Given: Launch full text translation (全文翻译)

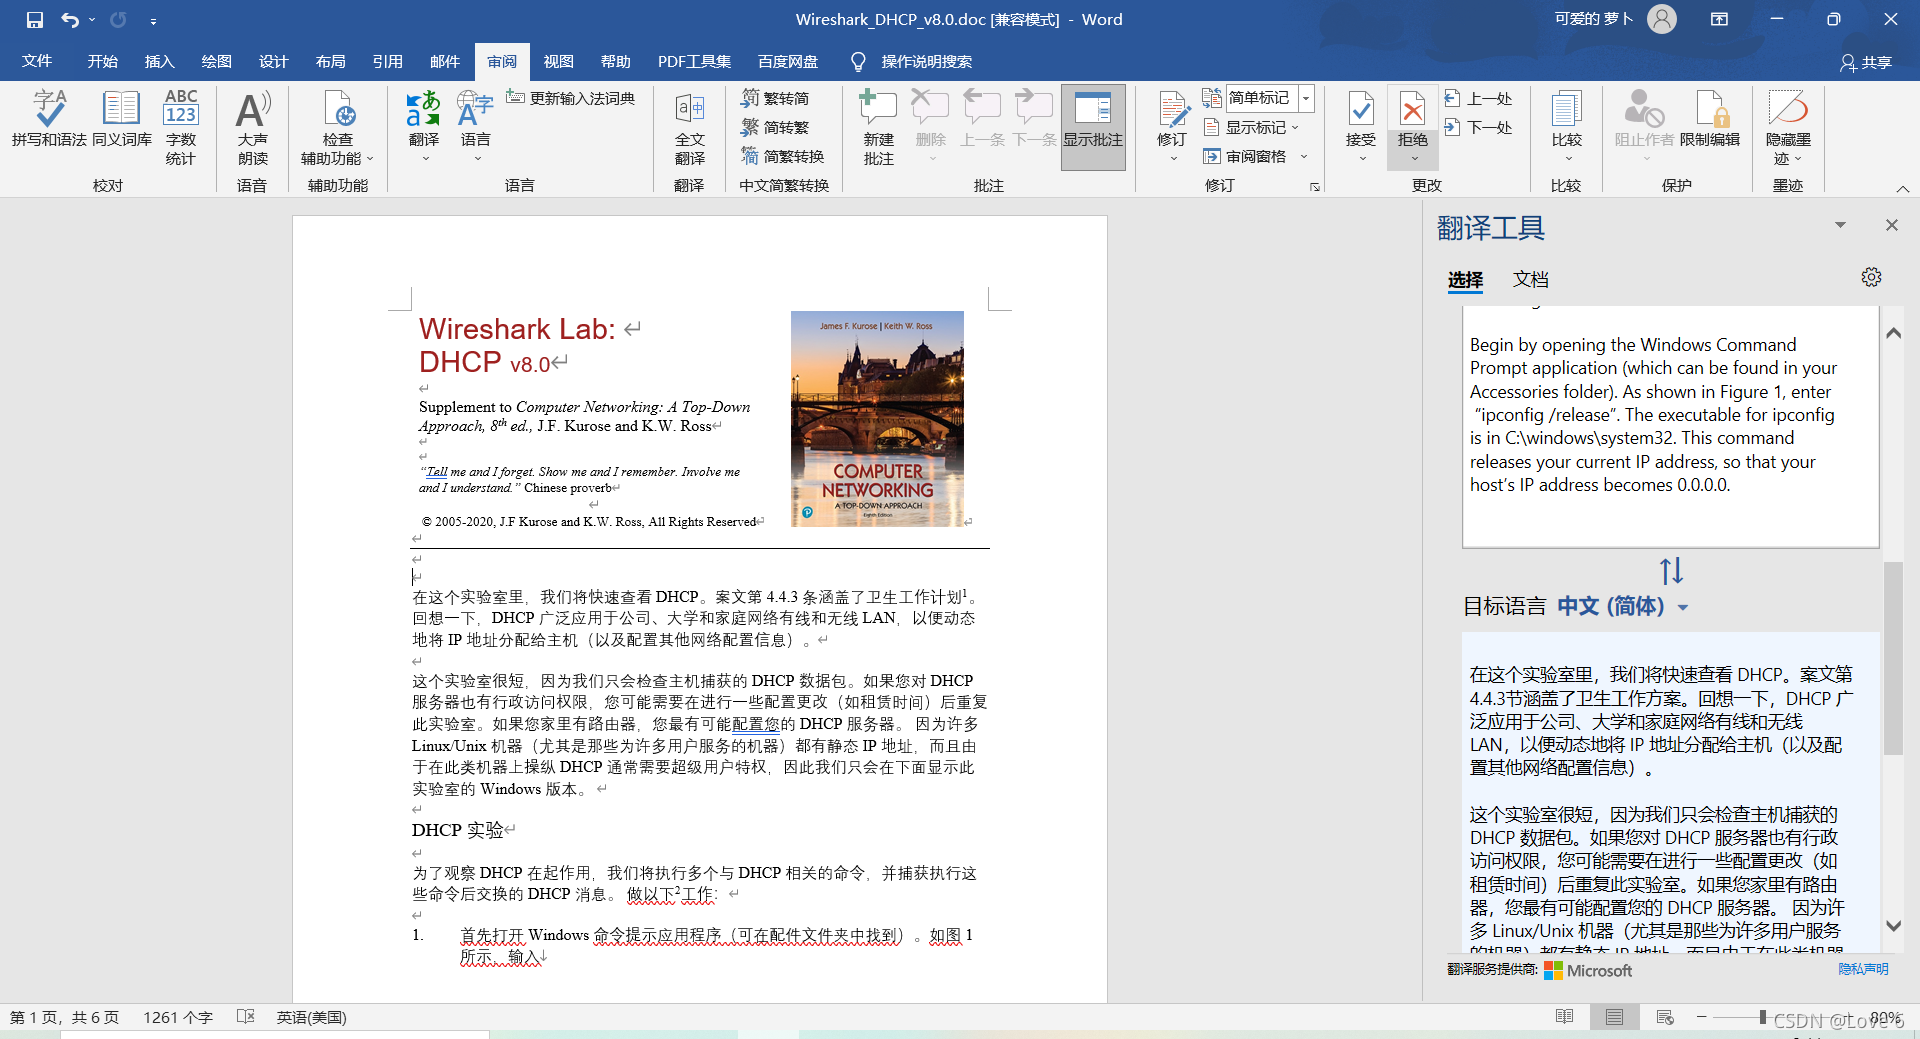Looking at the screenshot, I should pos(690,128).
